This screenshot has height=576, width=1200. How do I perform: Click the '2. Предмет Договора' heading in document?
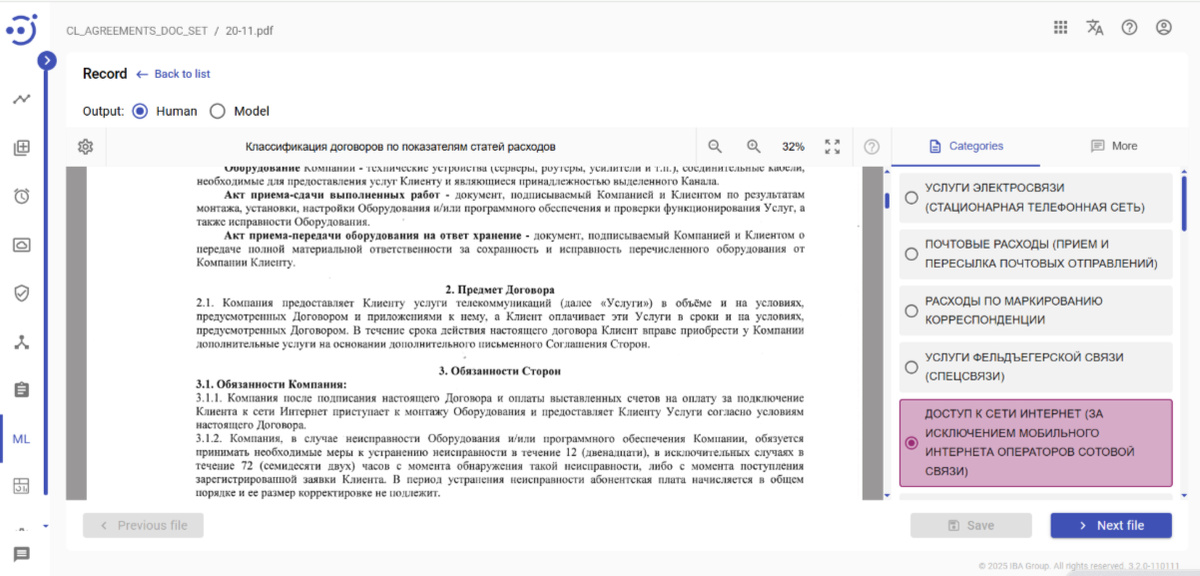click(500, 290)
